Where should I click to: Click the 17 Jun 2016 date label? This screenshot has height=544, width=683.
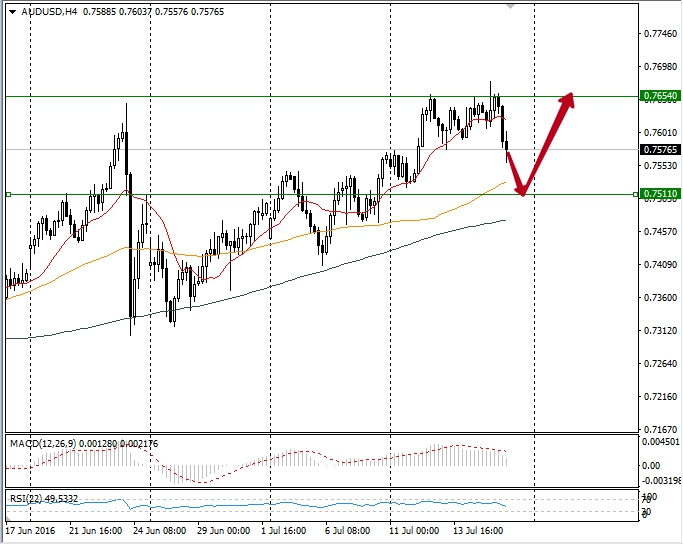click(30, 530)
